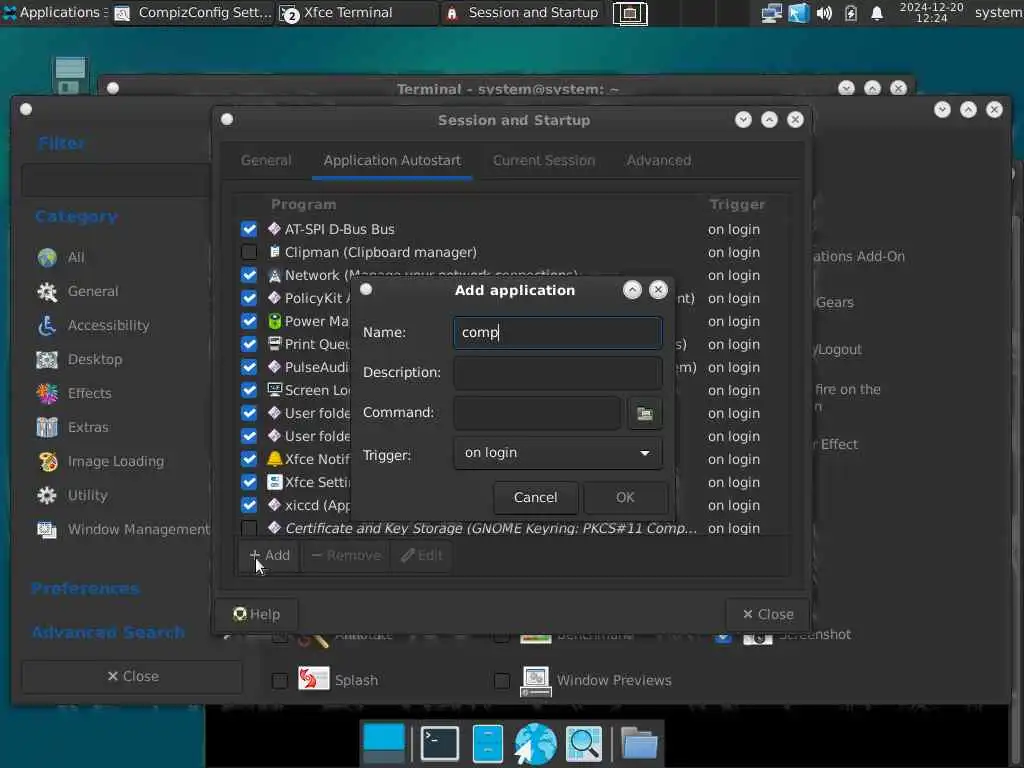Click the command browse folder icon
Viewport: 1024px width, 768px height.
pos(645,413)
